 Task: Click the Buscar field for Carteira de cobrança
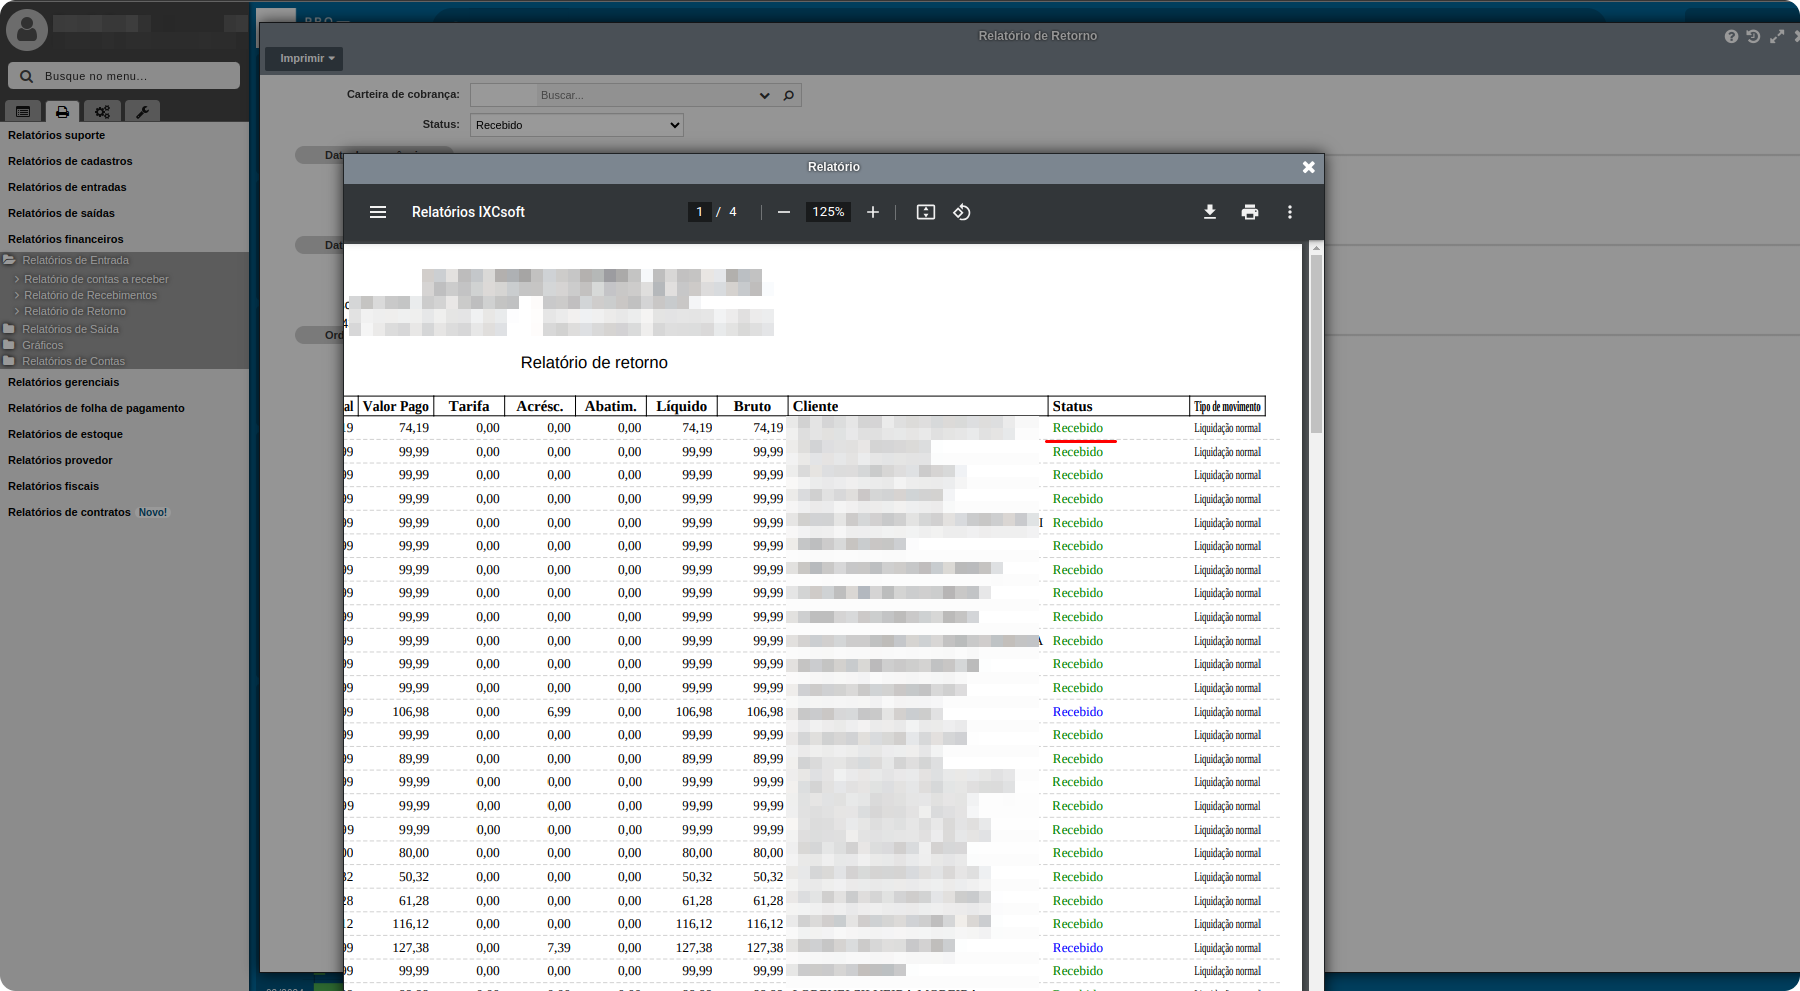coord(645,96)
